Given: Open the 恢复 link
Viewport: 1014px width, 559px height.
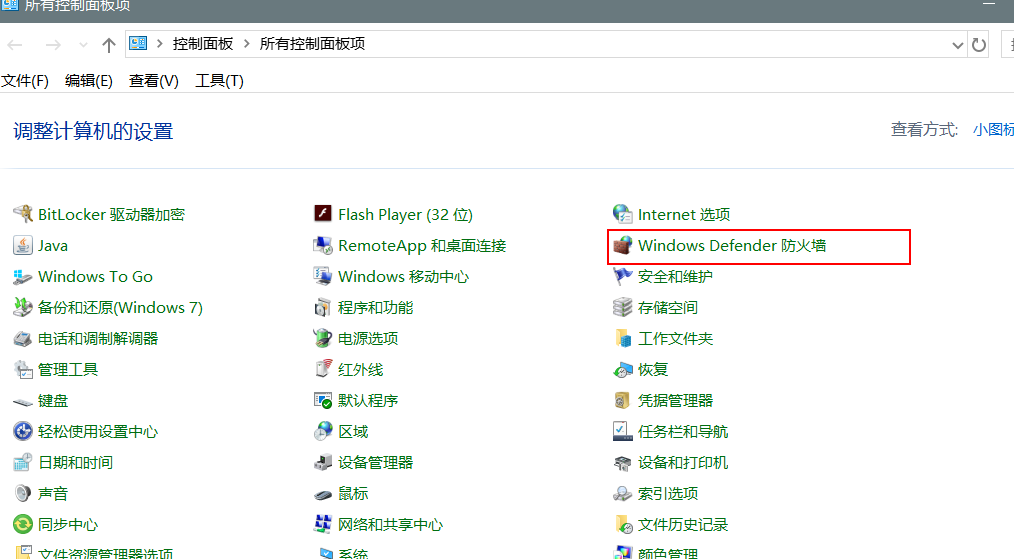Looking at the screenshot, I should (653, 370).
